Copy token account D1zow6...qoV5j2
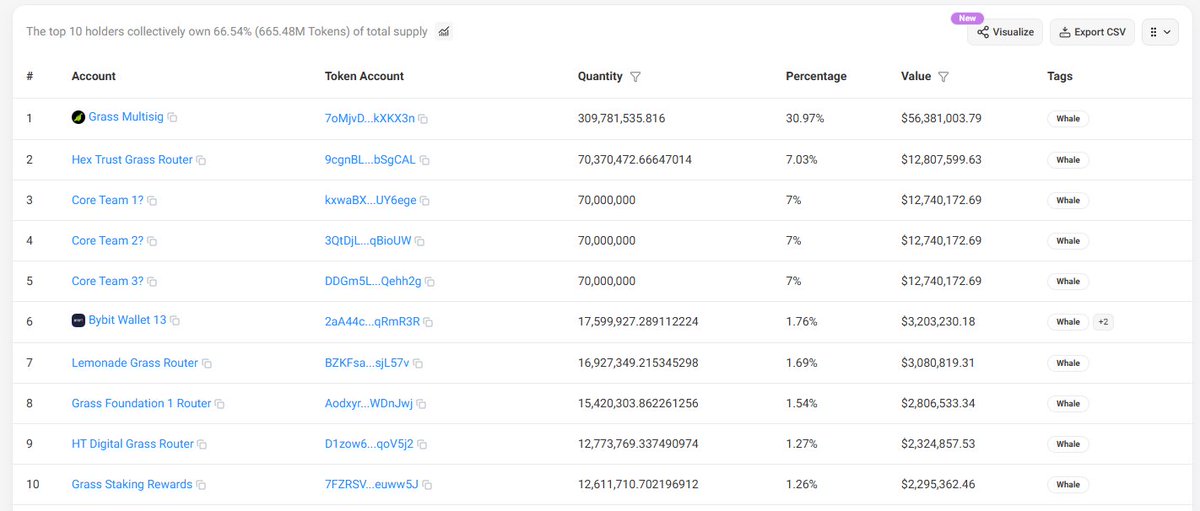The image size is (1200, 511). coord(422,444)
